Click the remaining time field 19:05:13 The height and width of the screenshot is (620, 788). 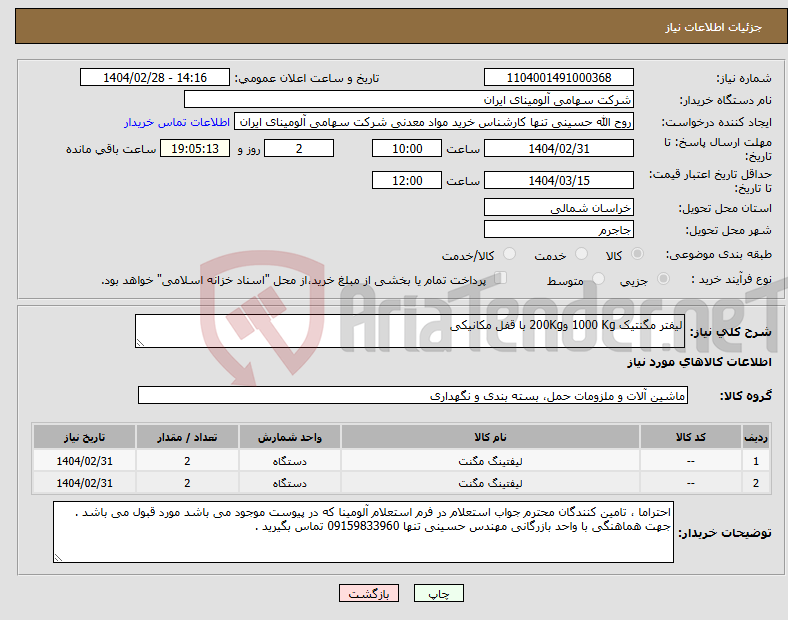[x=195, y=149]
